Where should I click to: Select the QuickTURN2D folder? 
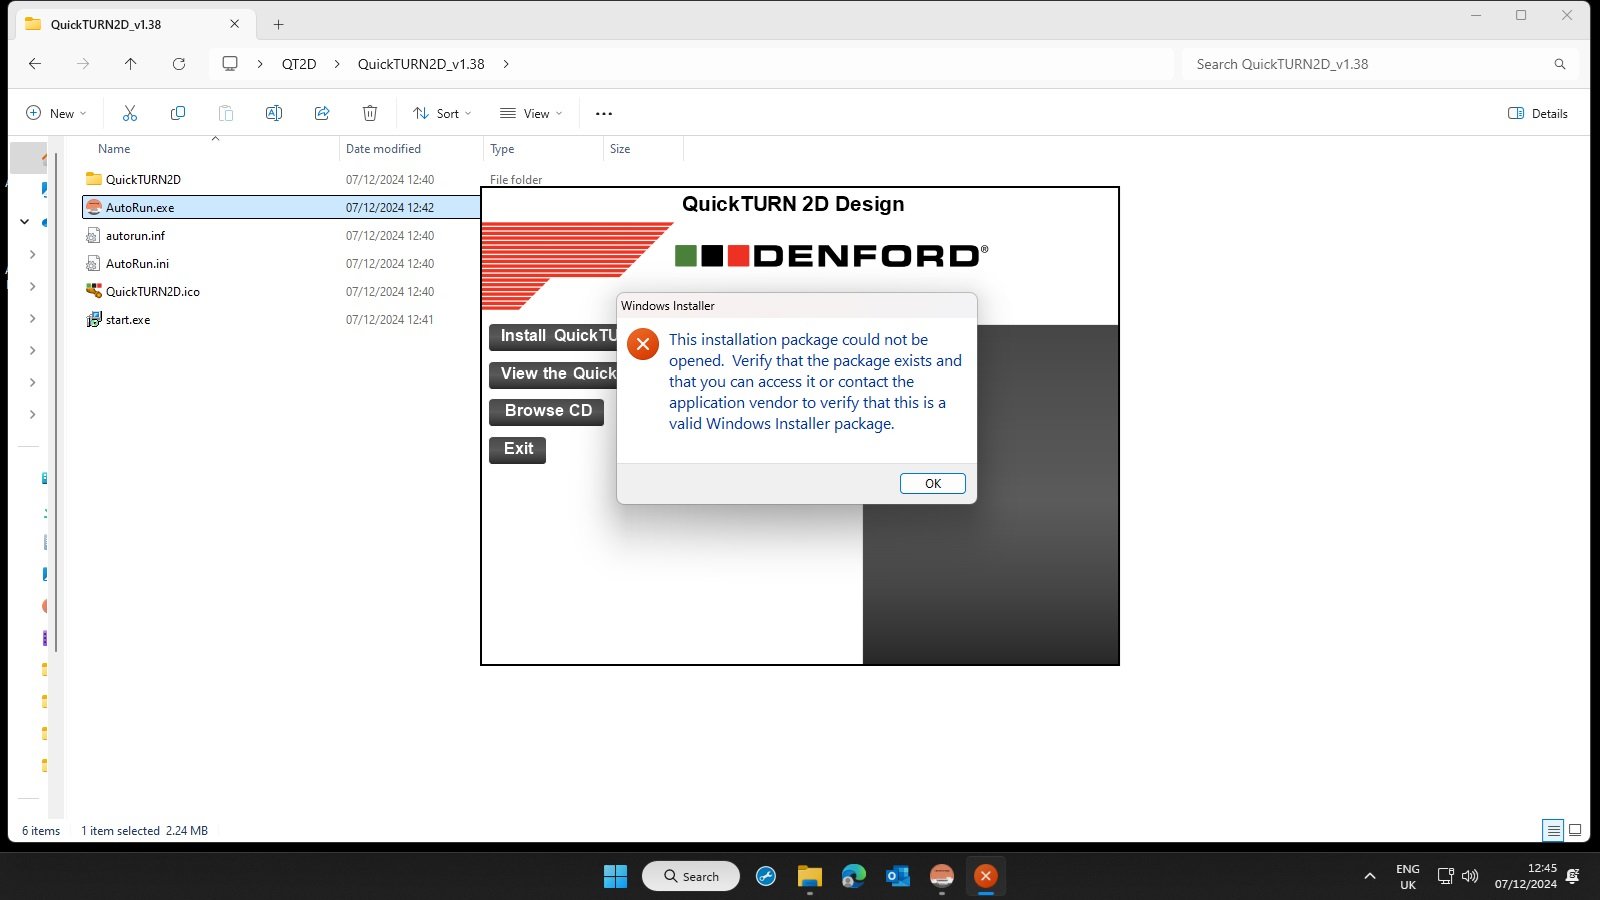[143, 180]
